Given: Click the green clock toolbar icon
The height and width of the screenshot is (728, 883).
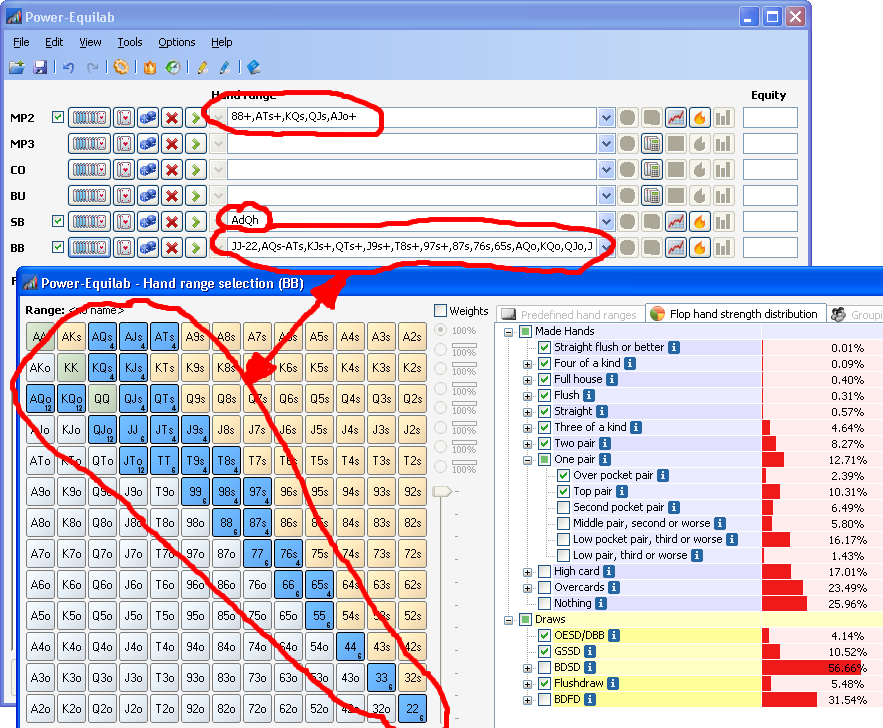Looking at the screenshot, I should click(173, 68).
